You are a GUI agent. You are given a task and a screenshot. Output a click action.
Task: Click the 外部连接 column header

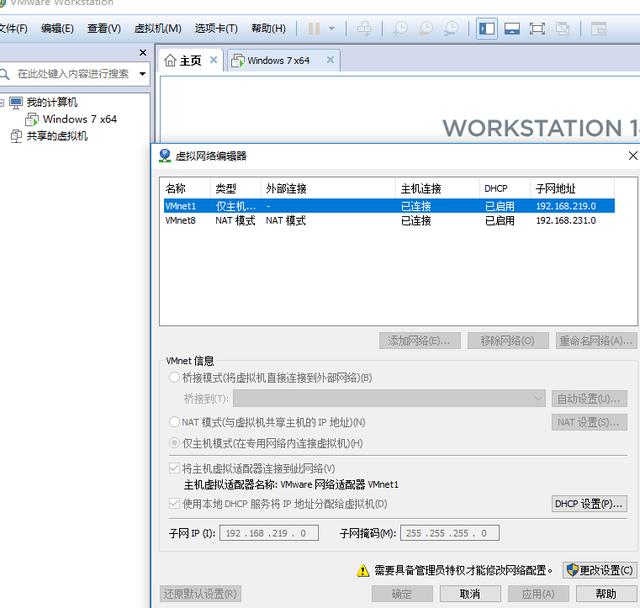point(328,189)
